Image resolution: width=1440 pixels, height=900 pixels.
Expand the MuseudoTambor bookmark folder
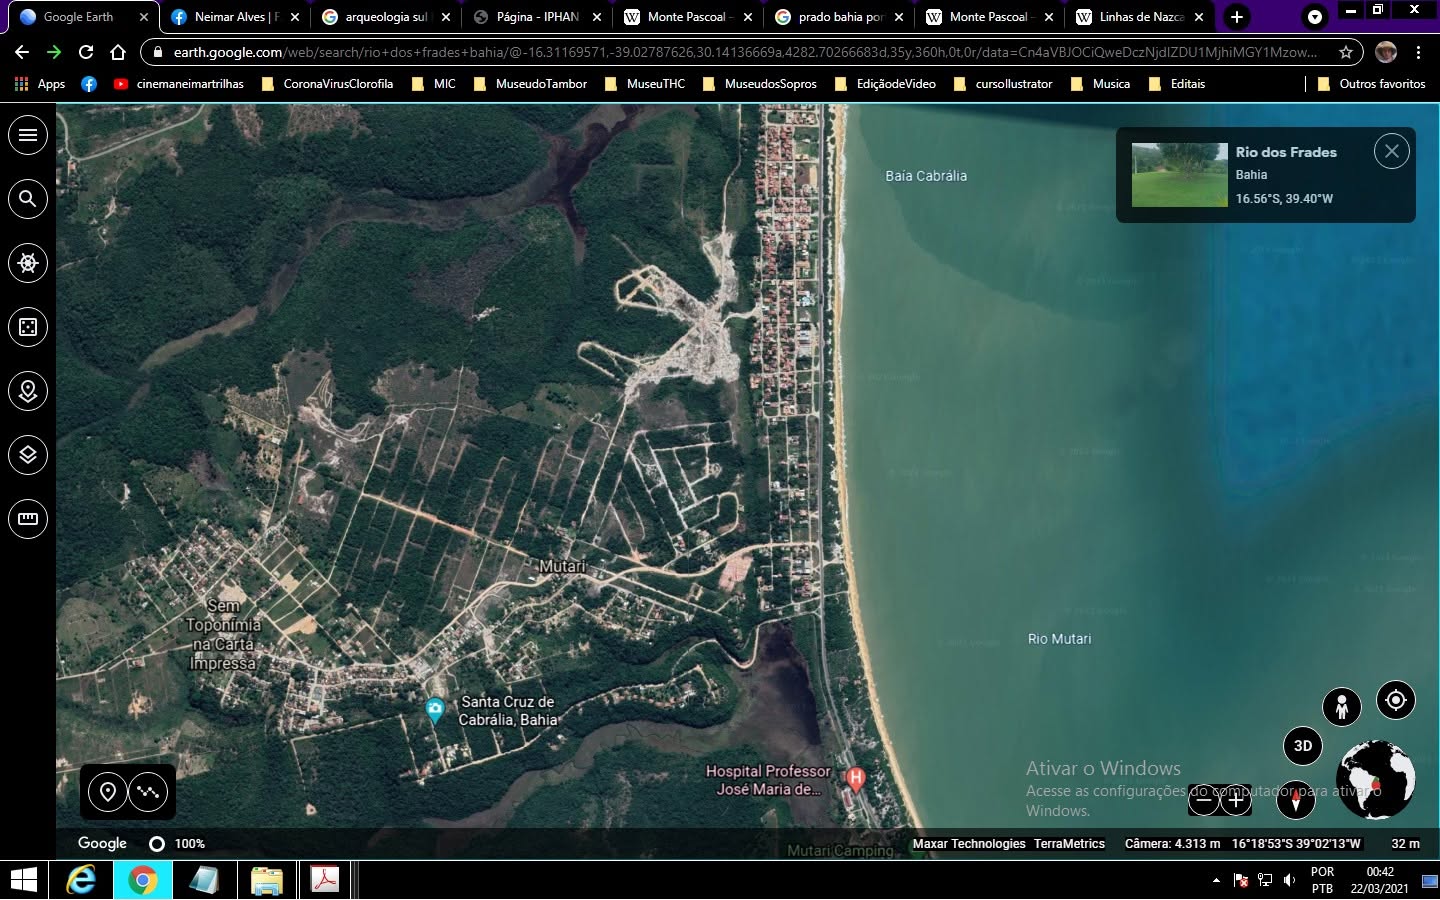[530, 84]
